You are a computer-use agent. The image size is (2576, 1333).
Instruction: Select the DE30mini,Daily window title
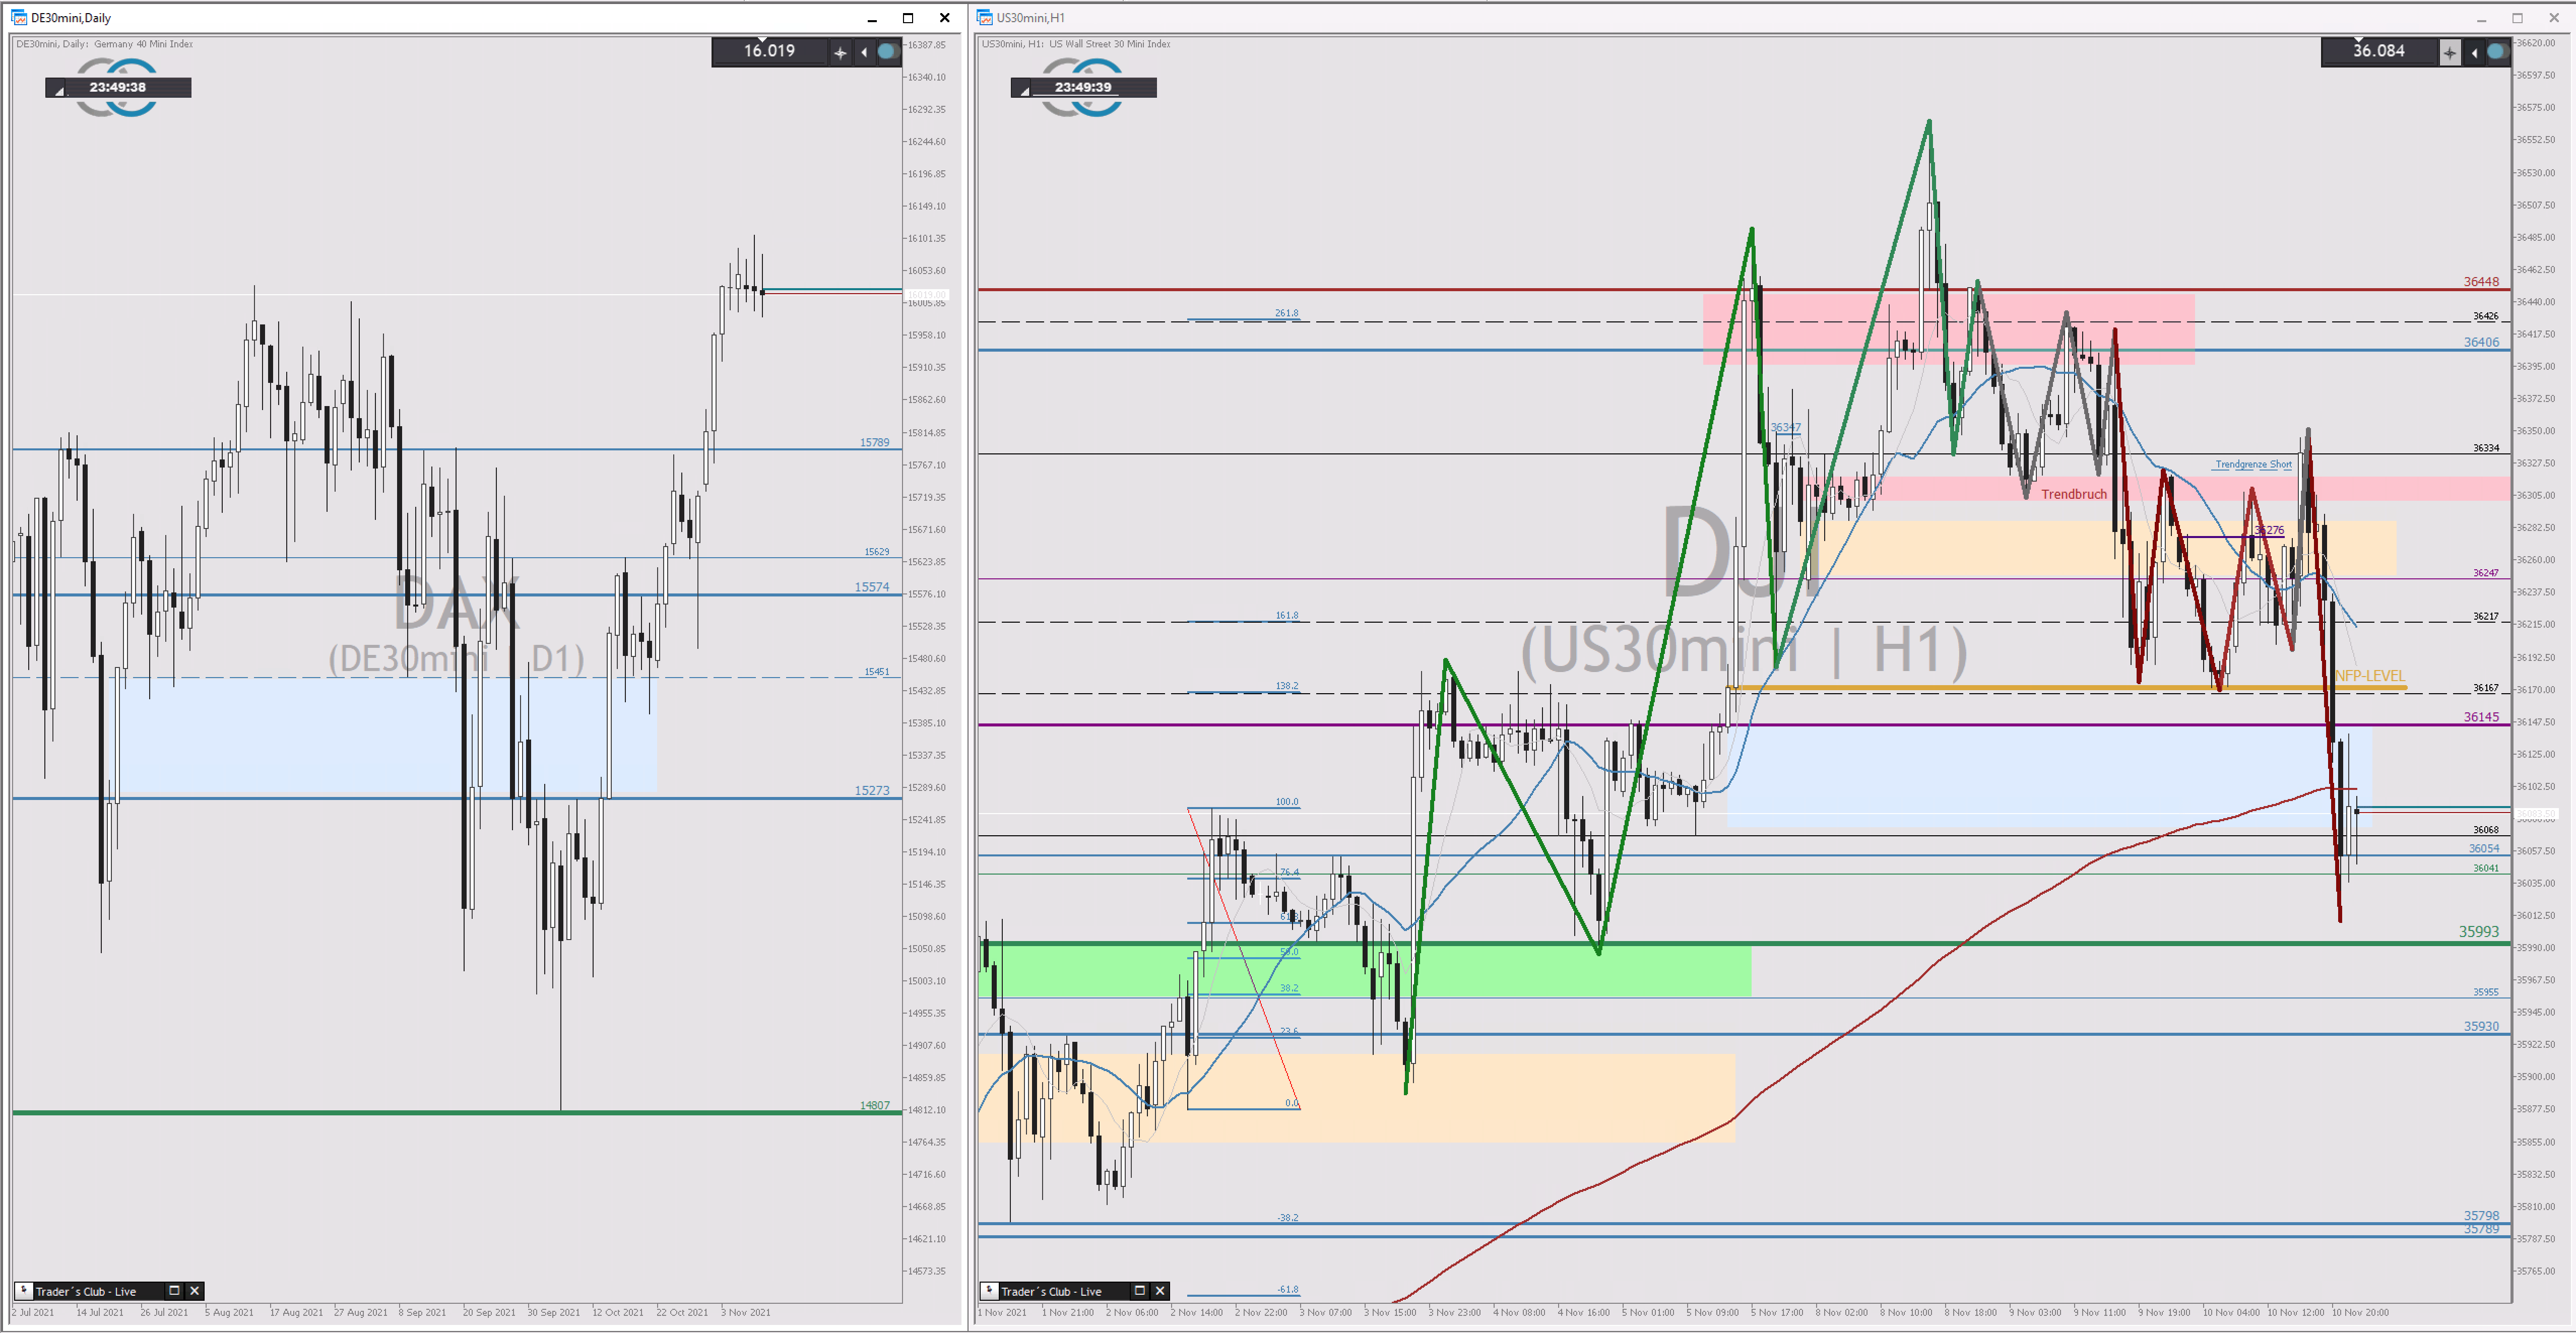[71, 18]
